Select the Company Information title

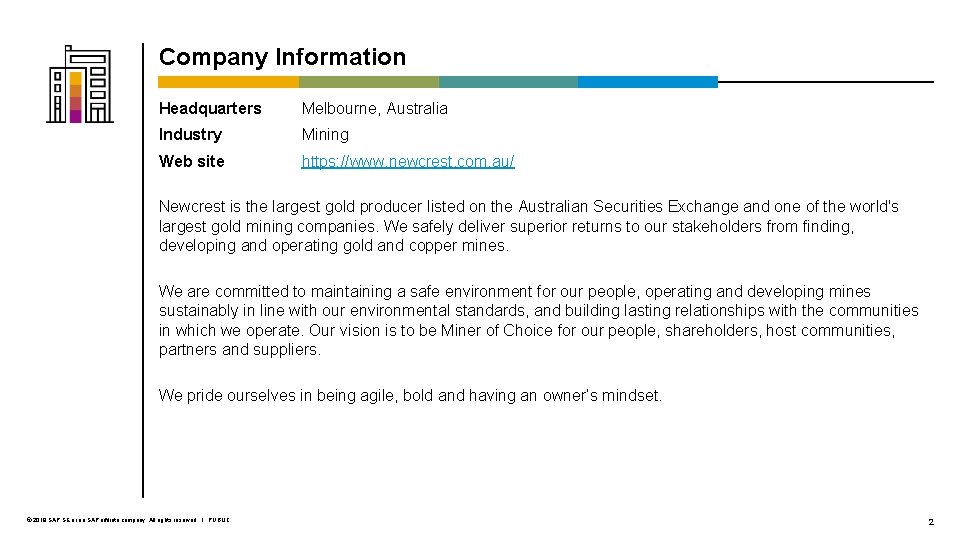click(x=282, y=57)
